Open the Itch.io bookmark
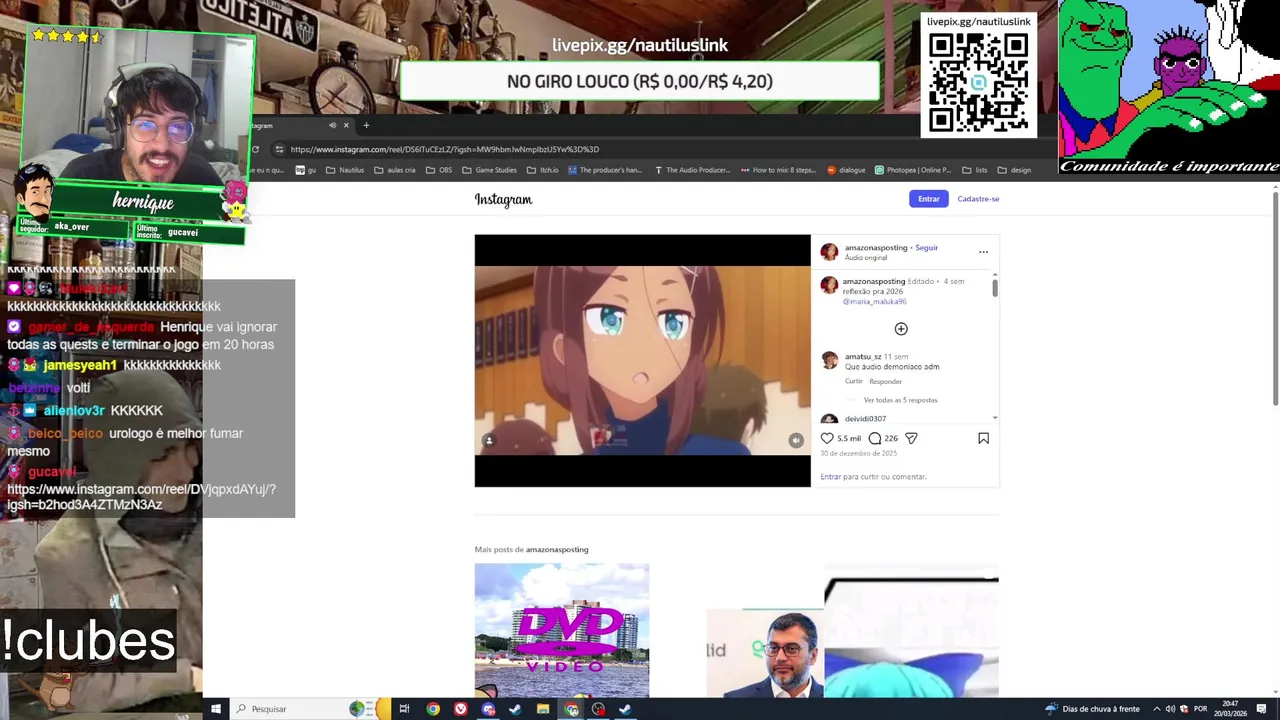Image resolution: width=1280 pixels, height=720 pixels. click(543, 170)
